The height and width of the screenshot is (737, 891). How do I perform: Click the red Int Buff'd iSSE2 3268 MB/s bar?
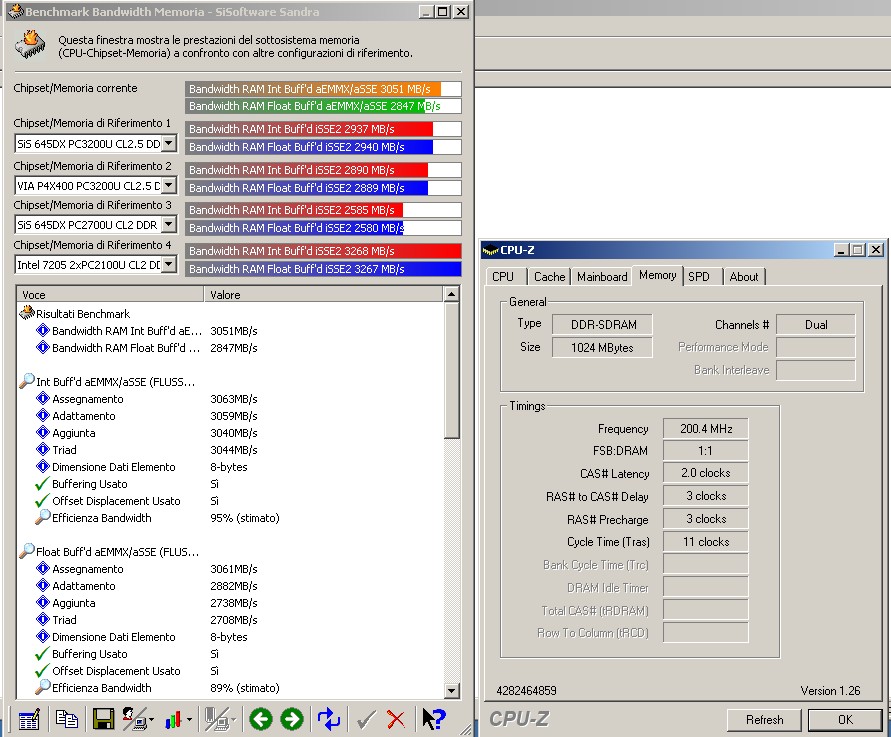tap(323, 251)
